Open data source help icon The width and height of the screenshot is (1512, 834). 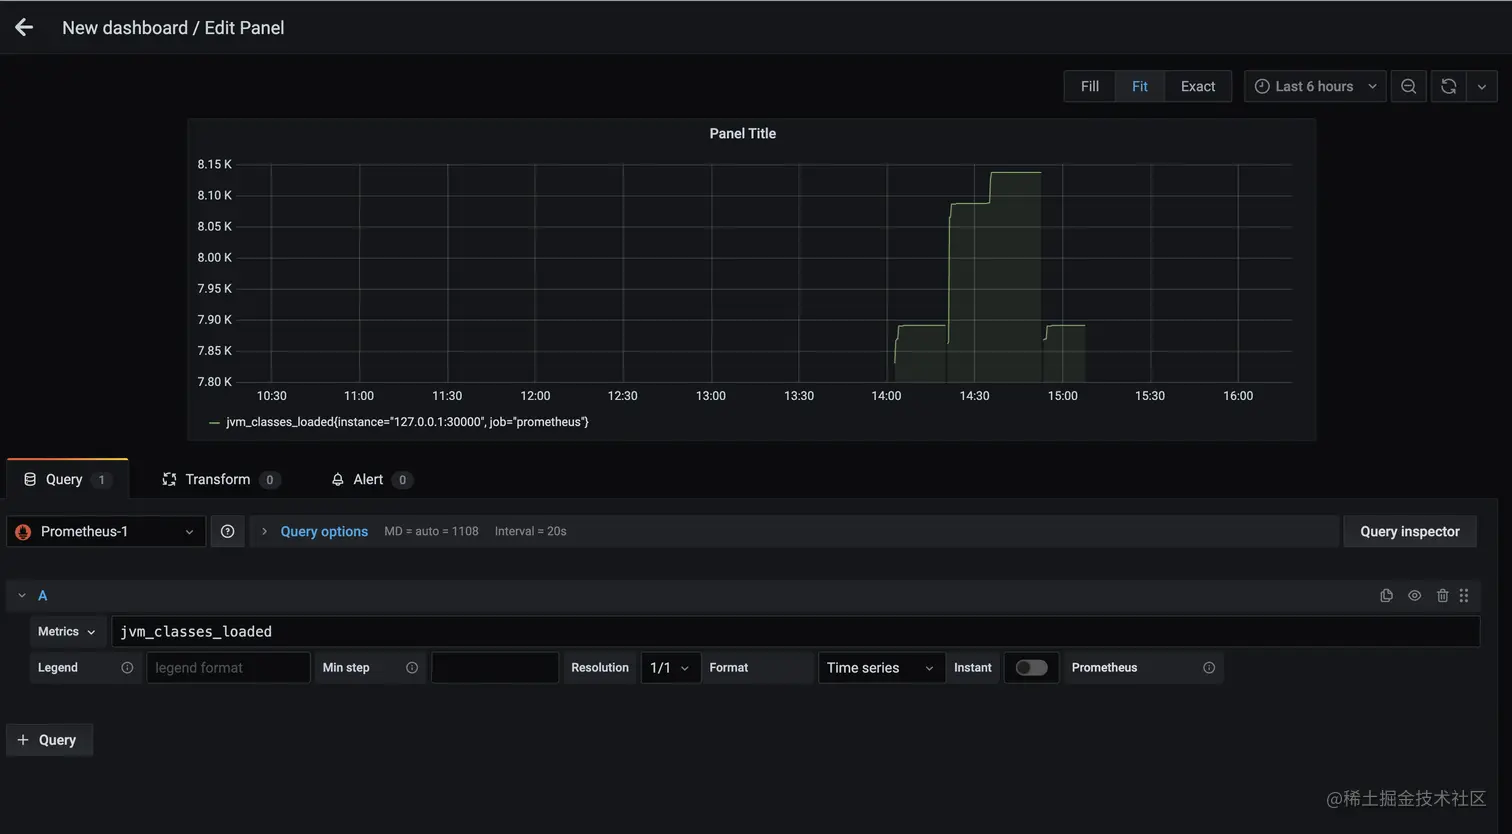tap(227, 531)
